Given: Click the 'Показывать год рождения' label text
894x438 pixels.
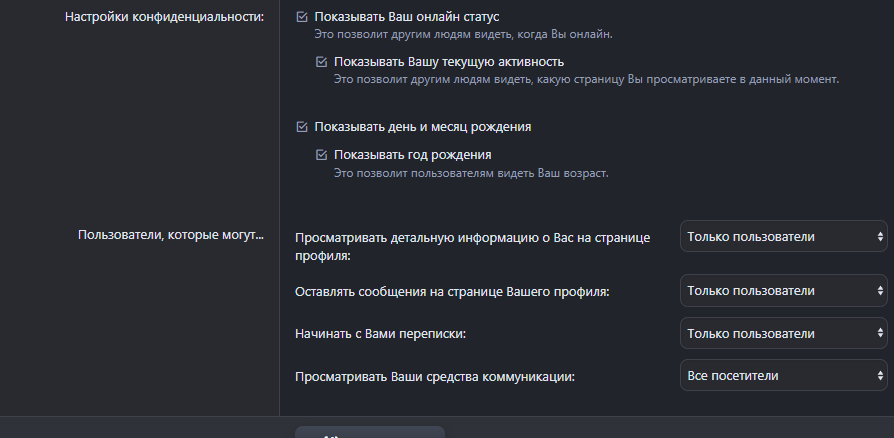Looking at the screenshot, I should pyautogui.click(x=413, y=155).
